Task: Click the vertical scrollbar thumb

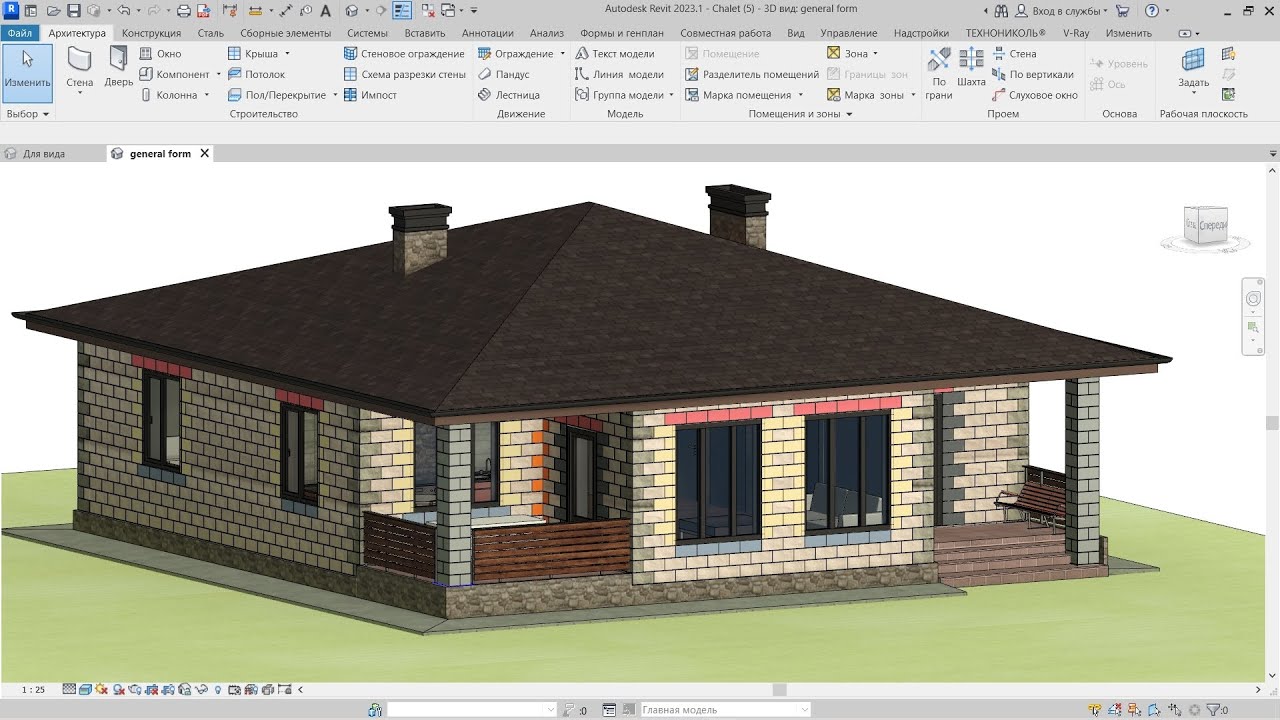Action: (x=1272, y=423)
